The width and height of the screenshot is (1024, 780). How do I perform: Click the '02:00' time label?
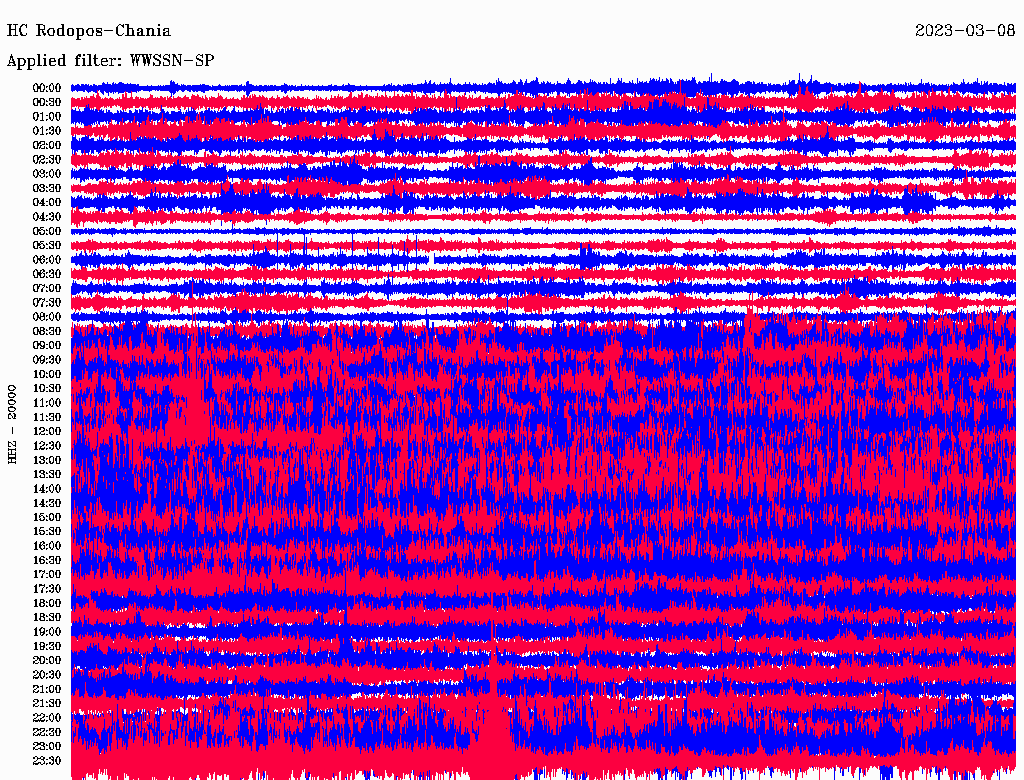[47, 145]
